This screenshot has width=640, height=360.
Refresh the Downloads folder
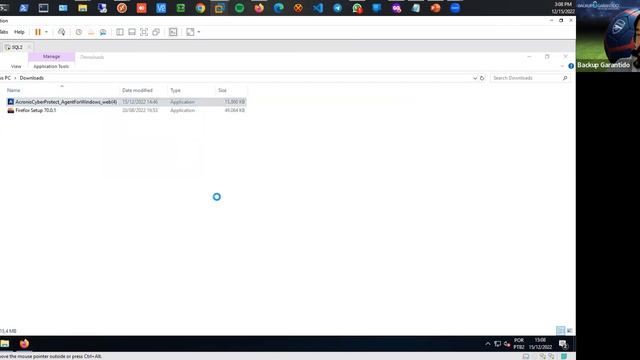tap(482, 78)
